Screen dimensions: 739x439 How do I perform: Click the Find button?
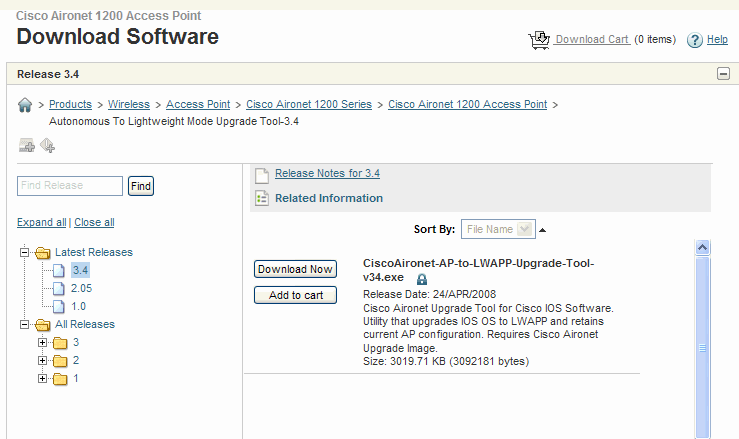(x=140, y=186)
